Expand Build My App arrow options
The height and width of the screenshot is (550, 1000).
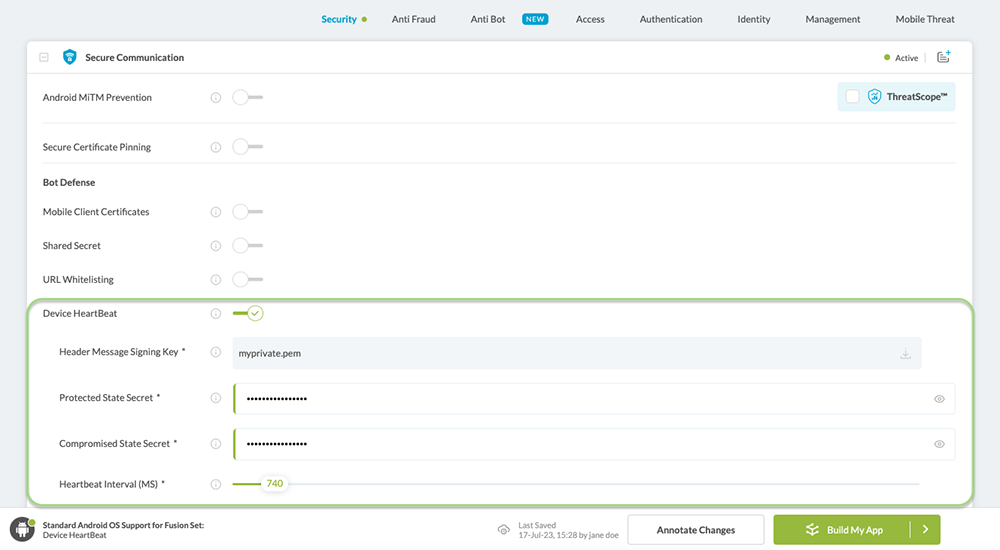coord(925,530)
